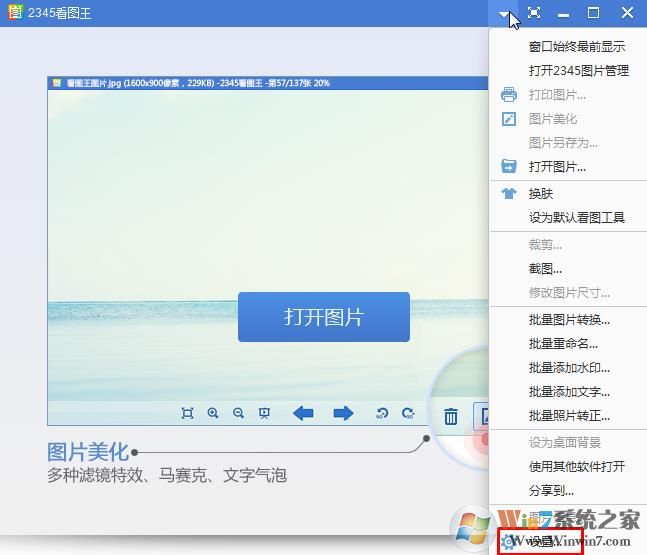Select 打开2345图片管理 from menu
The height and width of the screenshot is (555, 647).
click(578, 70)
